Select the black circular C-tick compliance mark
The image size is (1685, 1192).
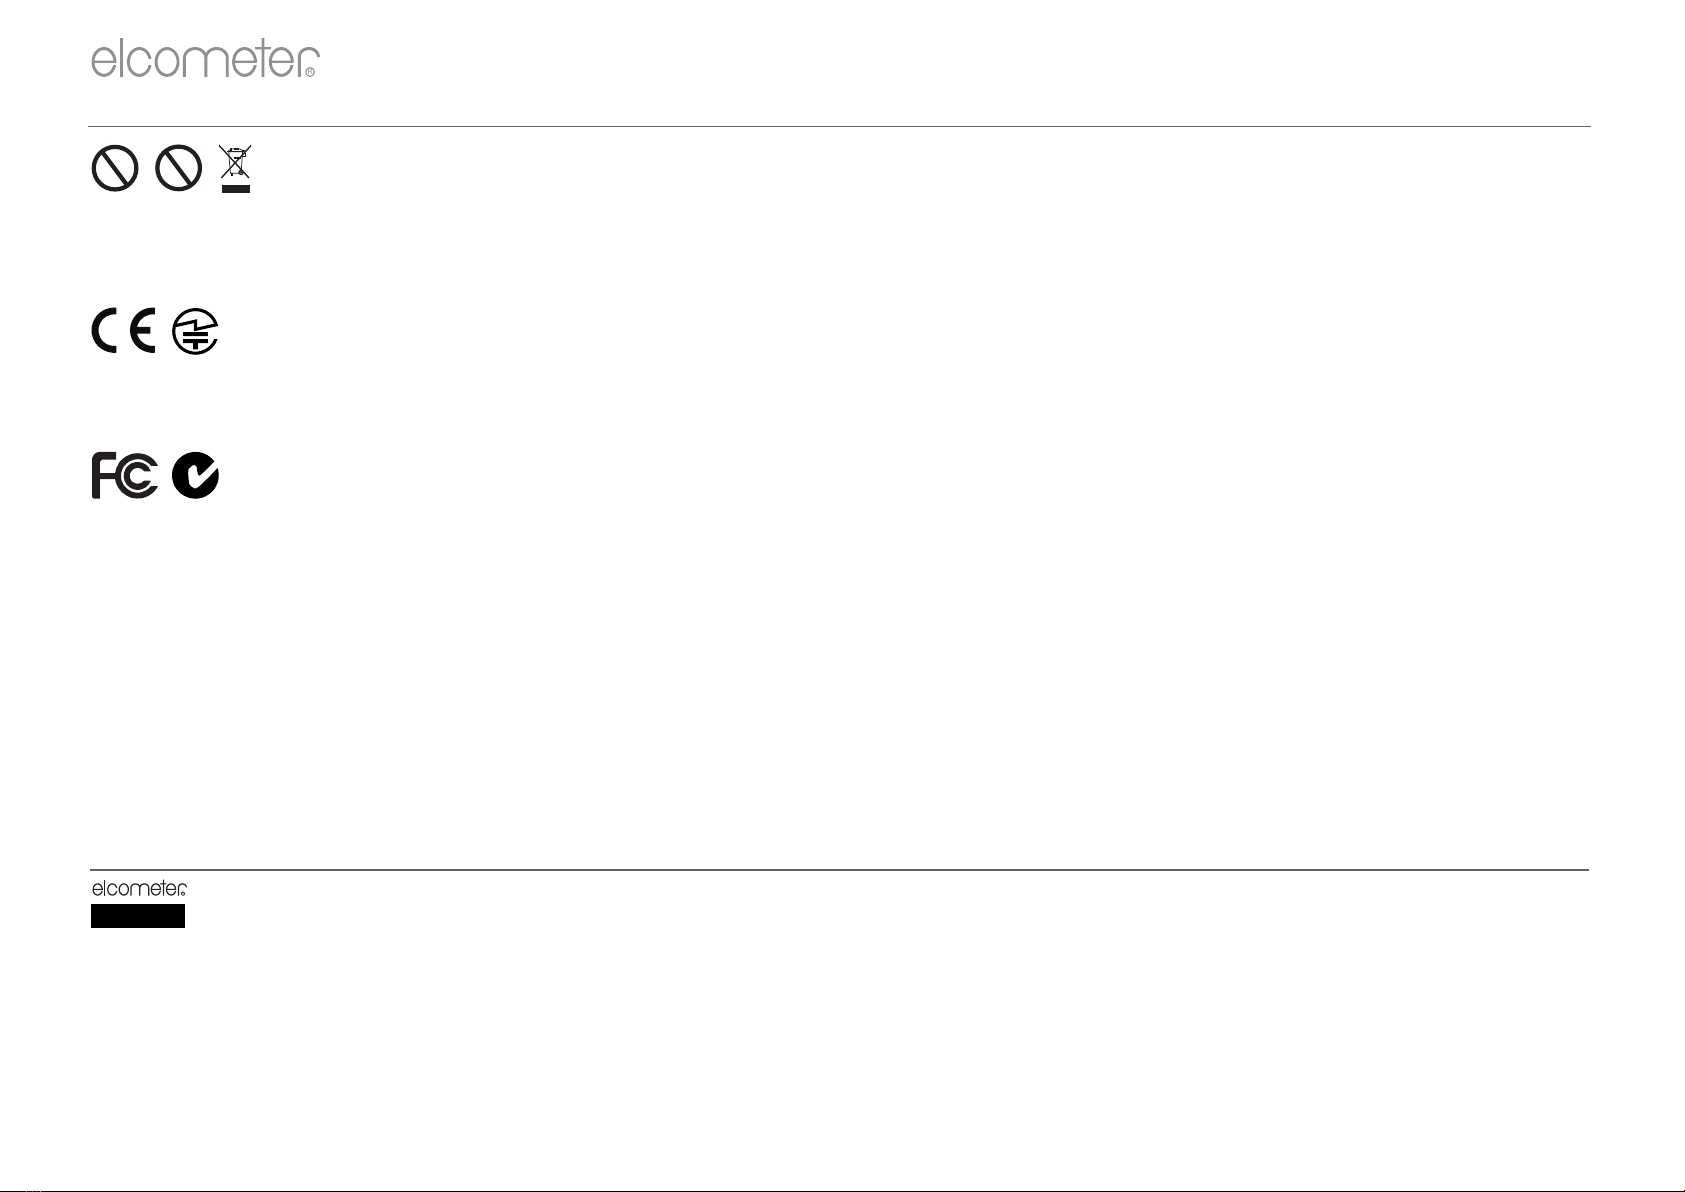pos(196,476)
